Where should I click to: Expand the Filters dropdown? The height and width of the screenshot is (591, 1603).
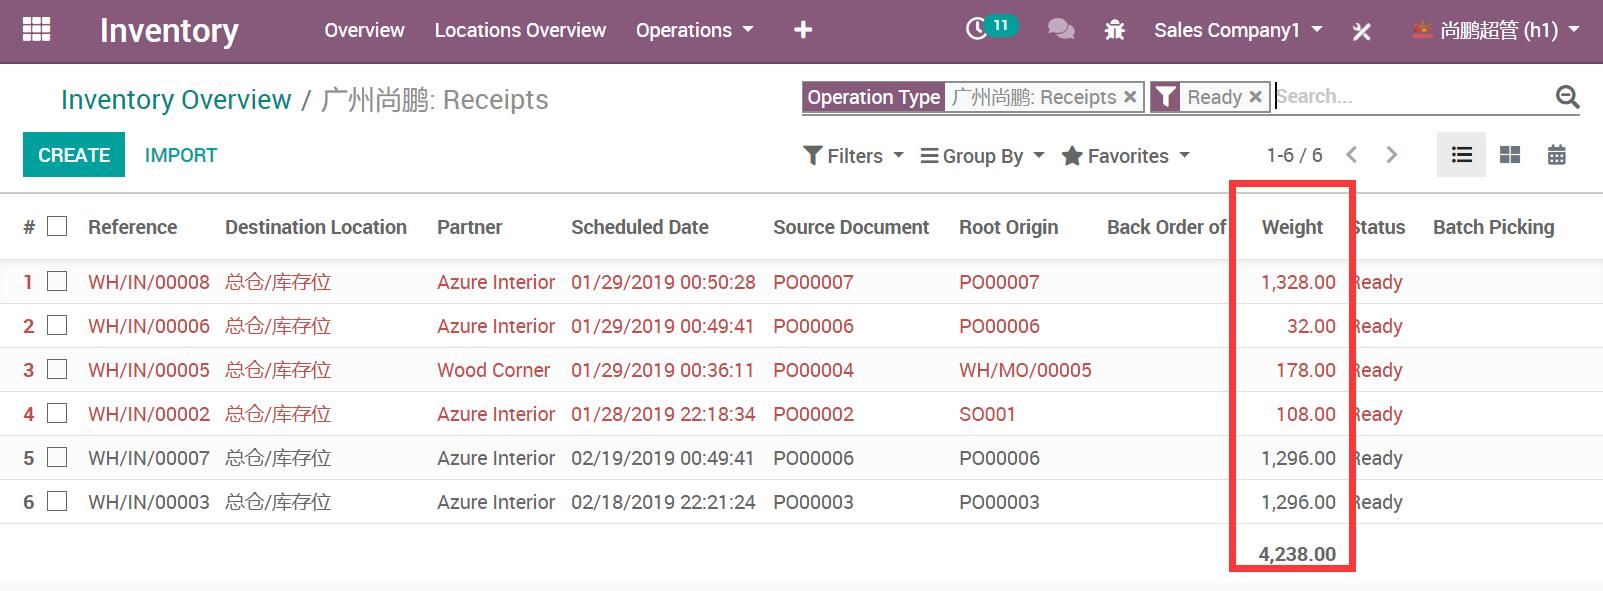click(x=853, y=156)
